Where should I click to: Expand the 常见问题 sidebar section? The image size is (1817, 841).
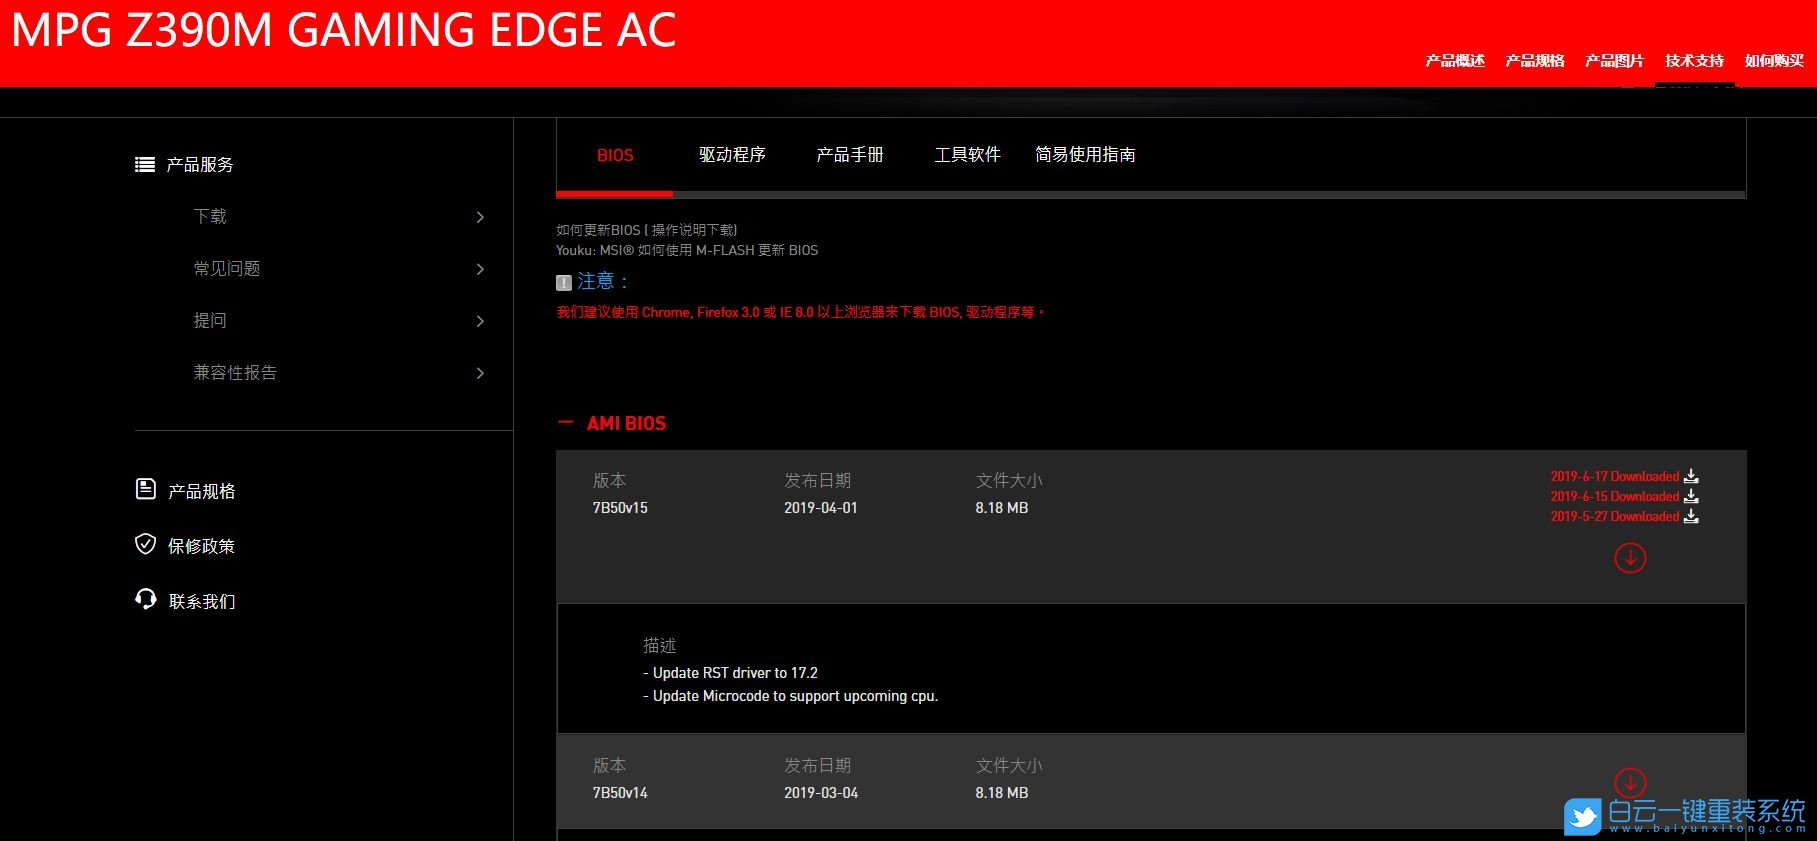tap(480, 269)
